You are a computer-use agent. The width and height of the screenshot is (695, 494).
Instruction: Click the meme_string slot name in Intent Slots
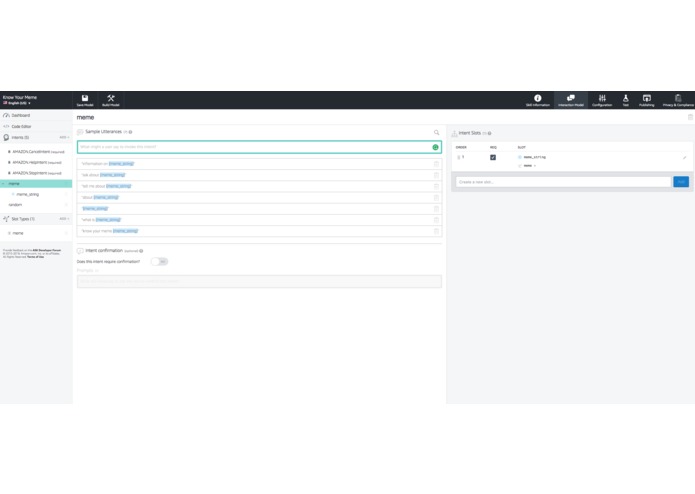click(x=535, y=157)
